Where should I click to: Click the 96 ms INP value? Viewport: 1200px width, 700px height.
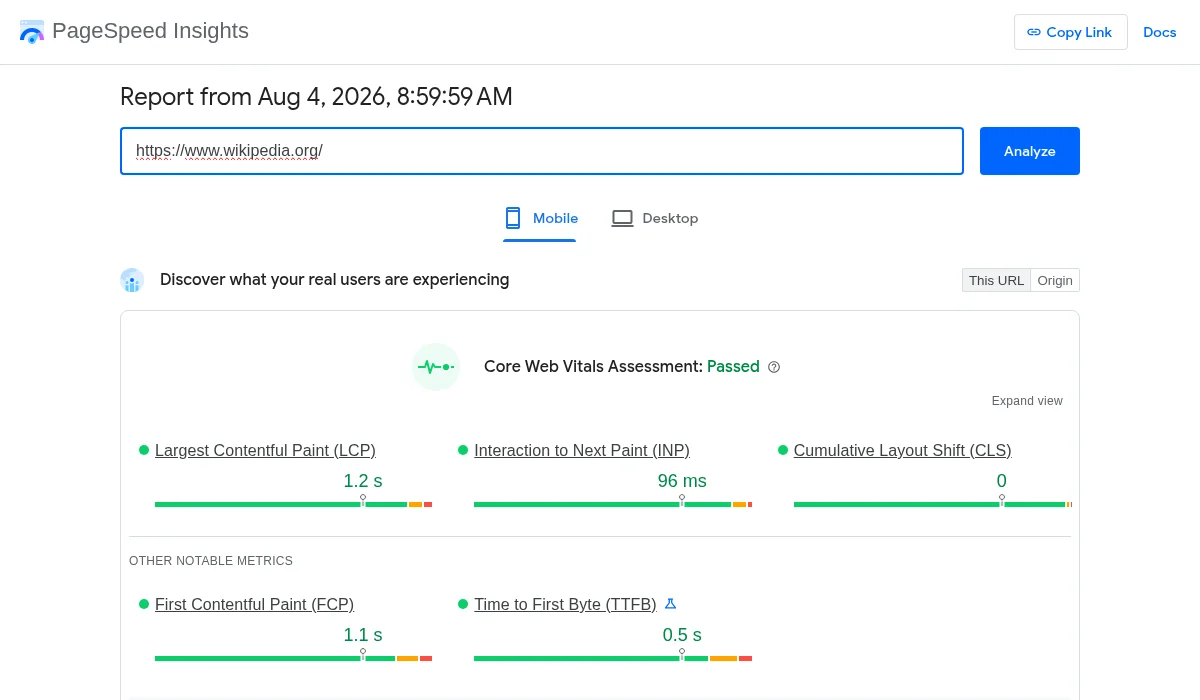point(682,481)
